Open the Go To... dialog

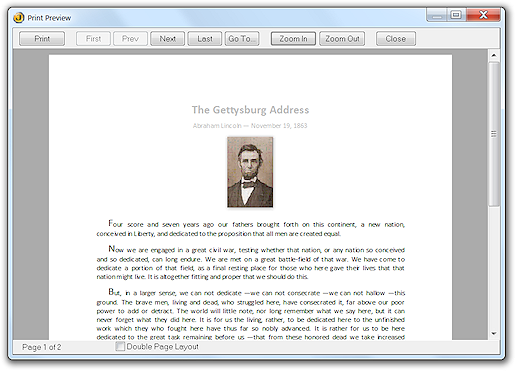[x=242, y=39]
